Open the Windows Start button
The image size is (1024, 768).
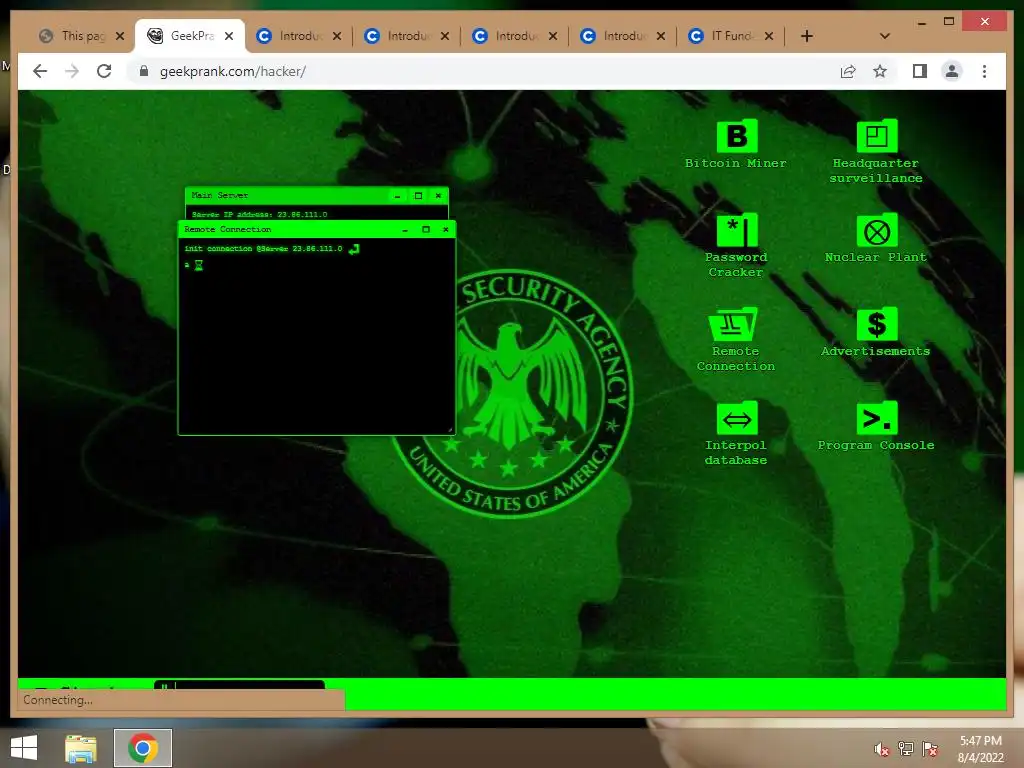coord(24,748)
